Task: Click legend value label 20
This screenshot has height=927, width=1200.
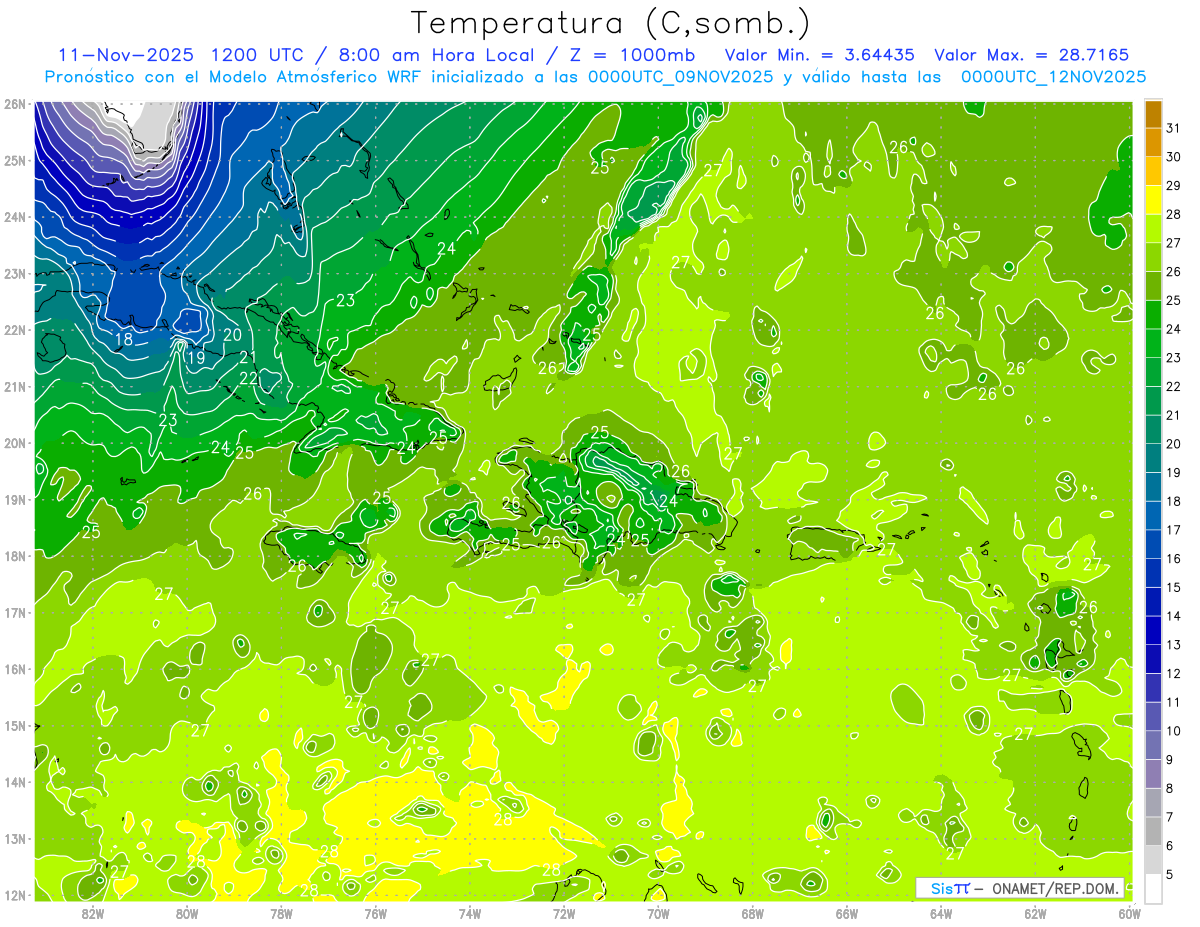Action: 1174,444
